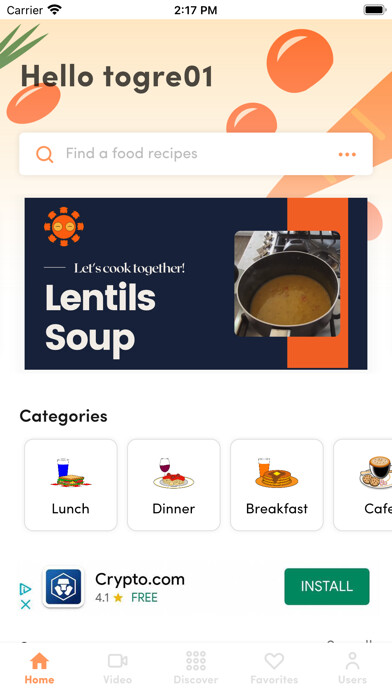
Task: Open the Lentils Soup pot photo
Action: (x=287, y=284)
